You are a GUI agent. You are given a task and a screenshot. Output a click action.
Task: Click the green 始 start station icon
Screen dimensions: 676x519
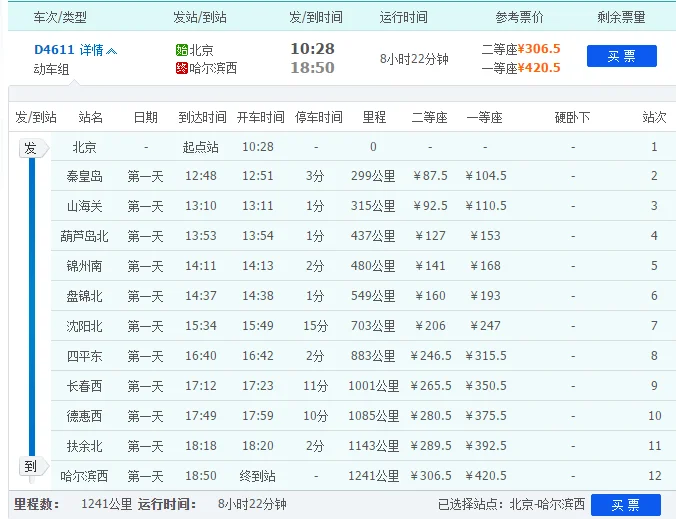pos(182,50)
